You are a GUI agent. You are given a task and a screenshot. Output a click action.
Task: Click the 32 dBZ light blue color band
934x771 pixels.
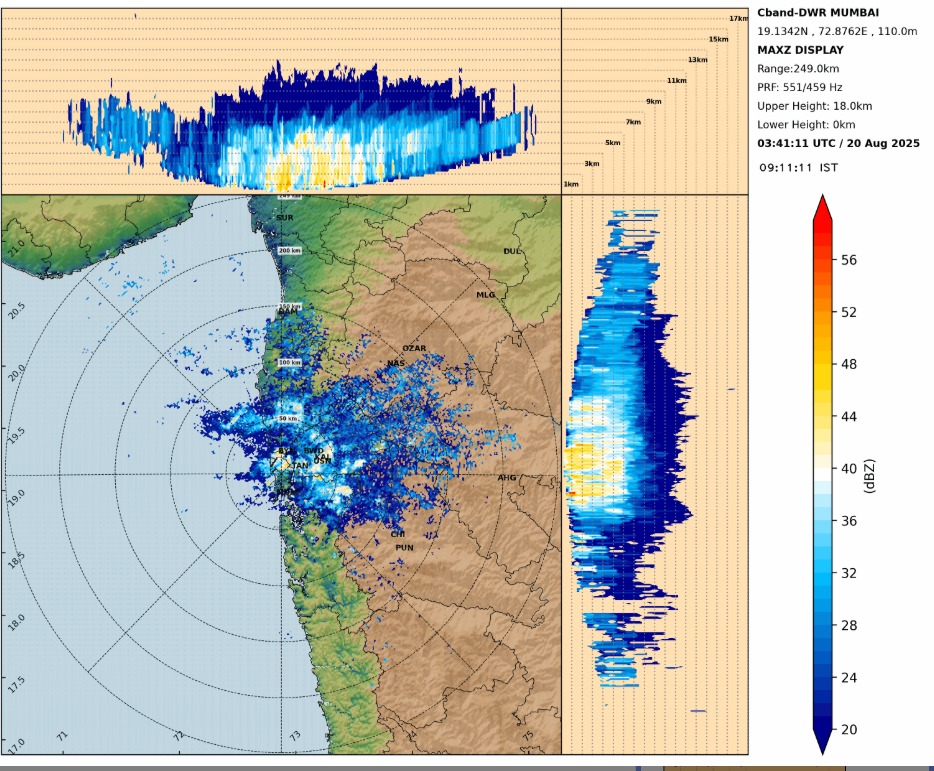pos(822,573)
